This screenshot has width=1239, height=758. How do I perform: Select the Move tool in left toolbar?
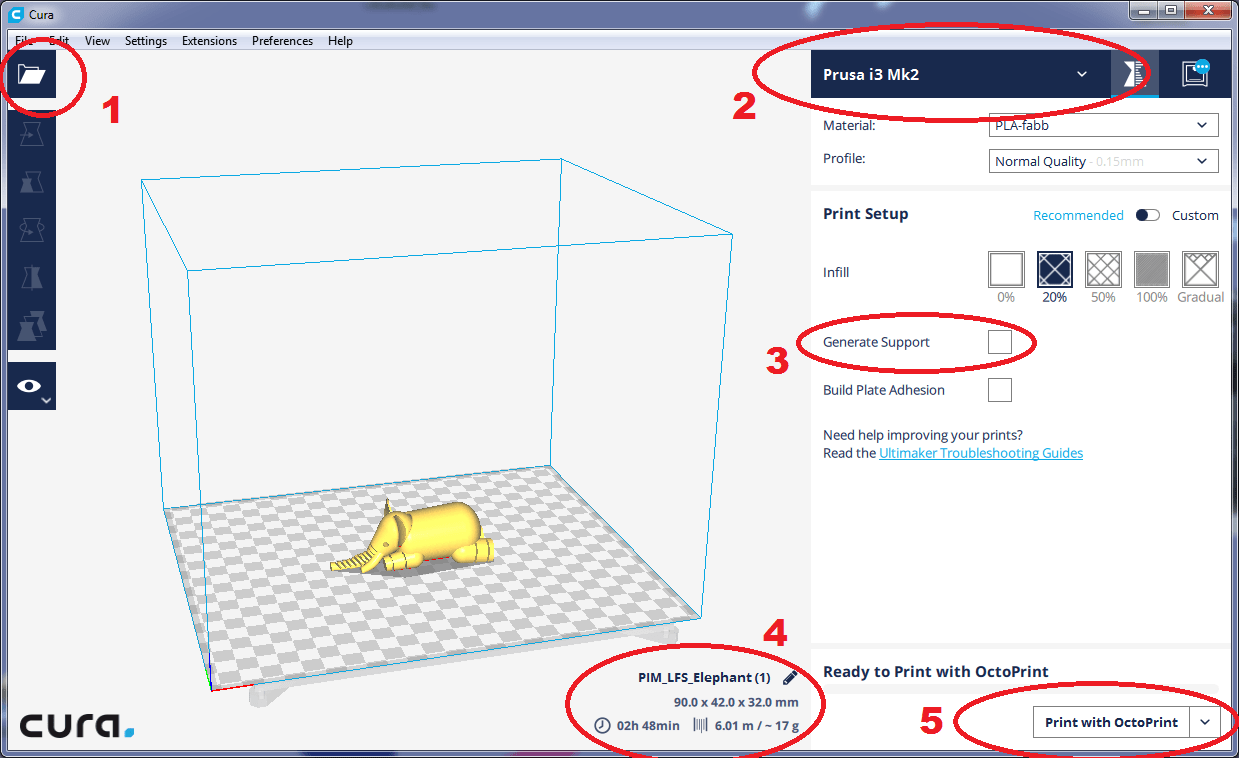tap(32, 133)
